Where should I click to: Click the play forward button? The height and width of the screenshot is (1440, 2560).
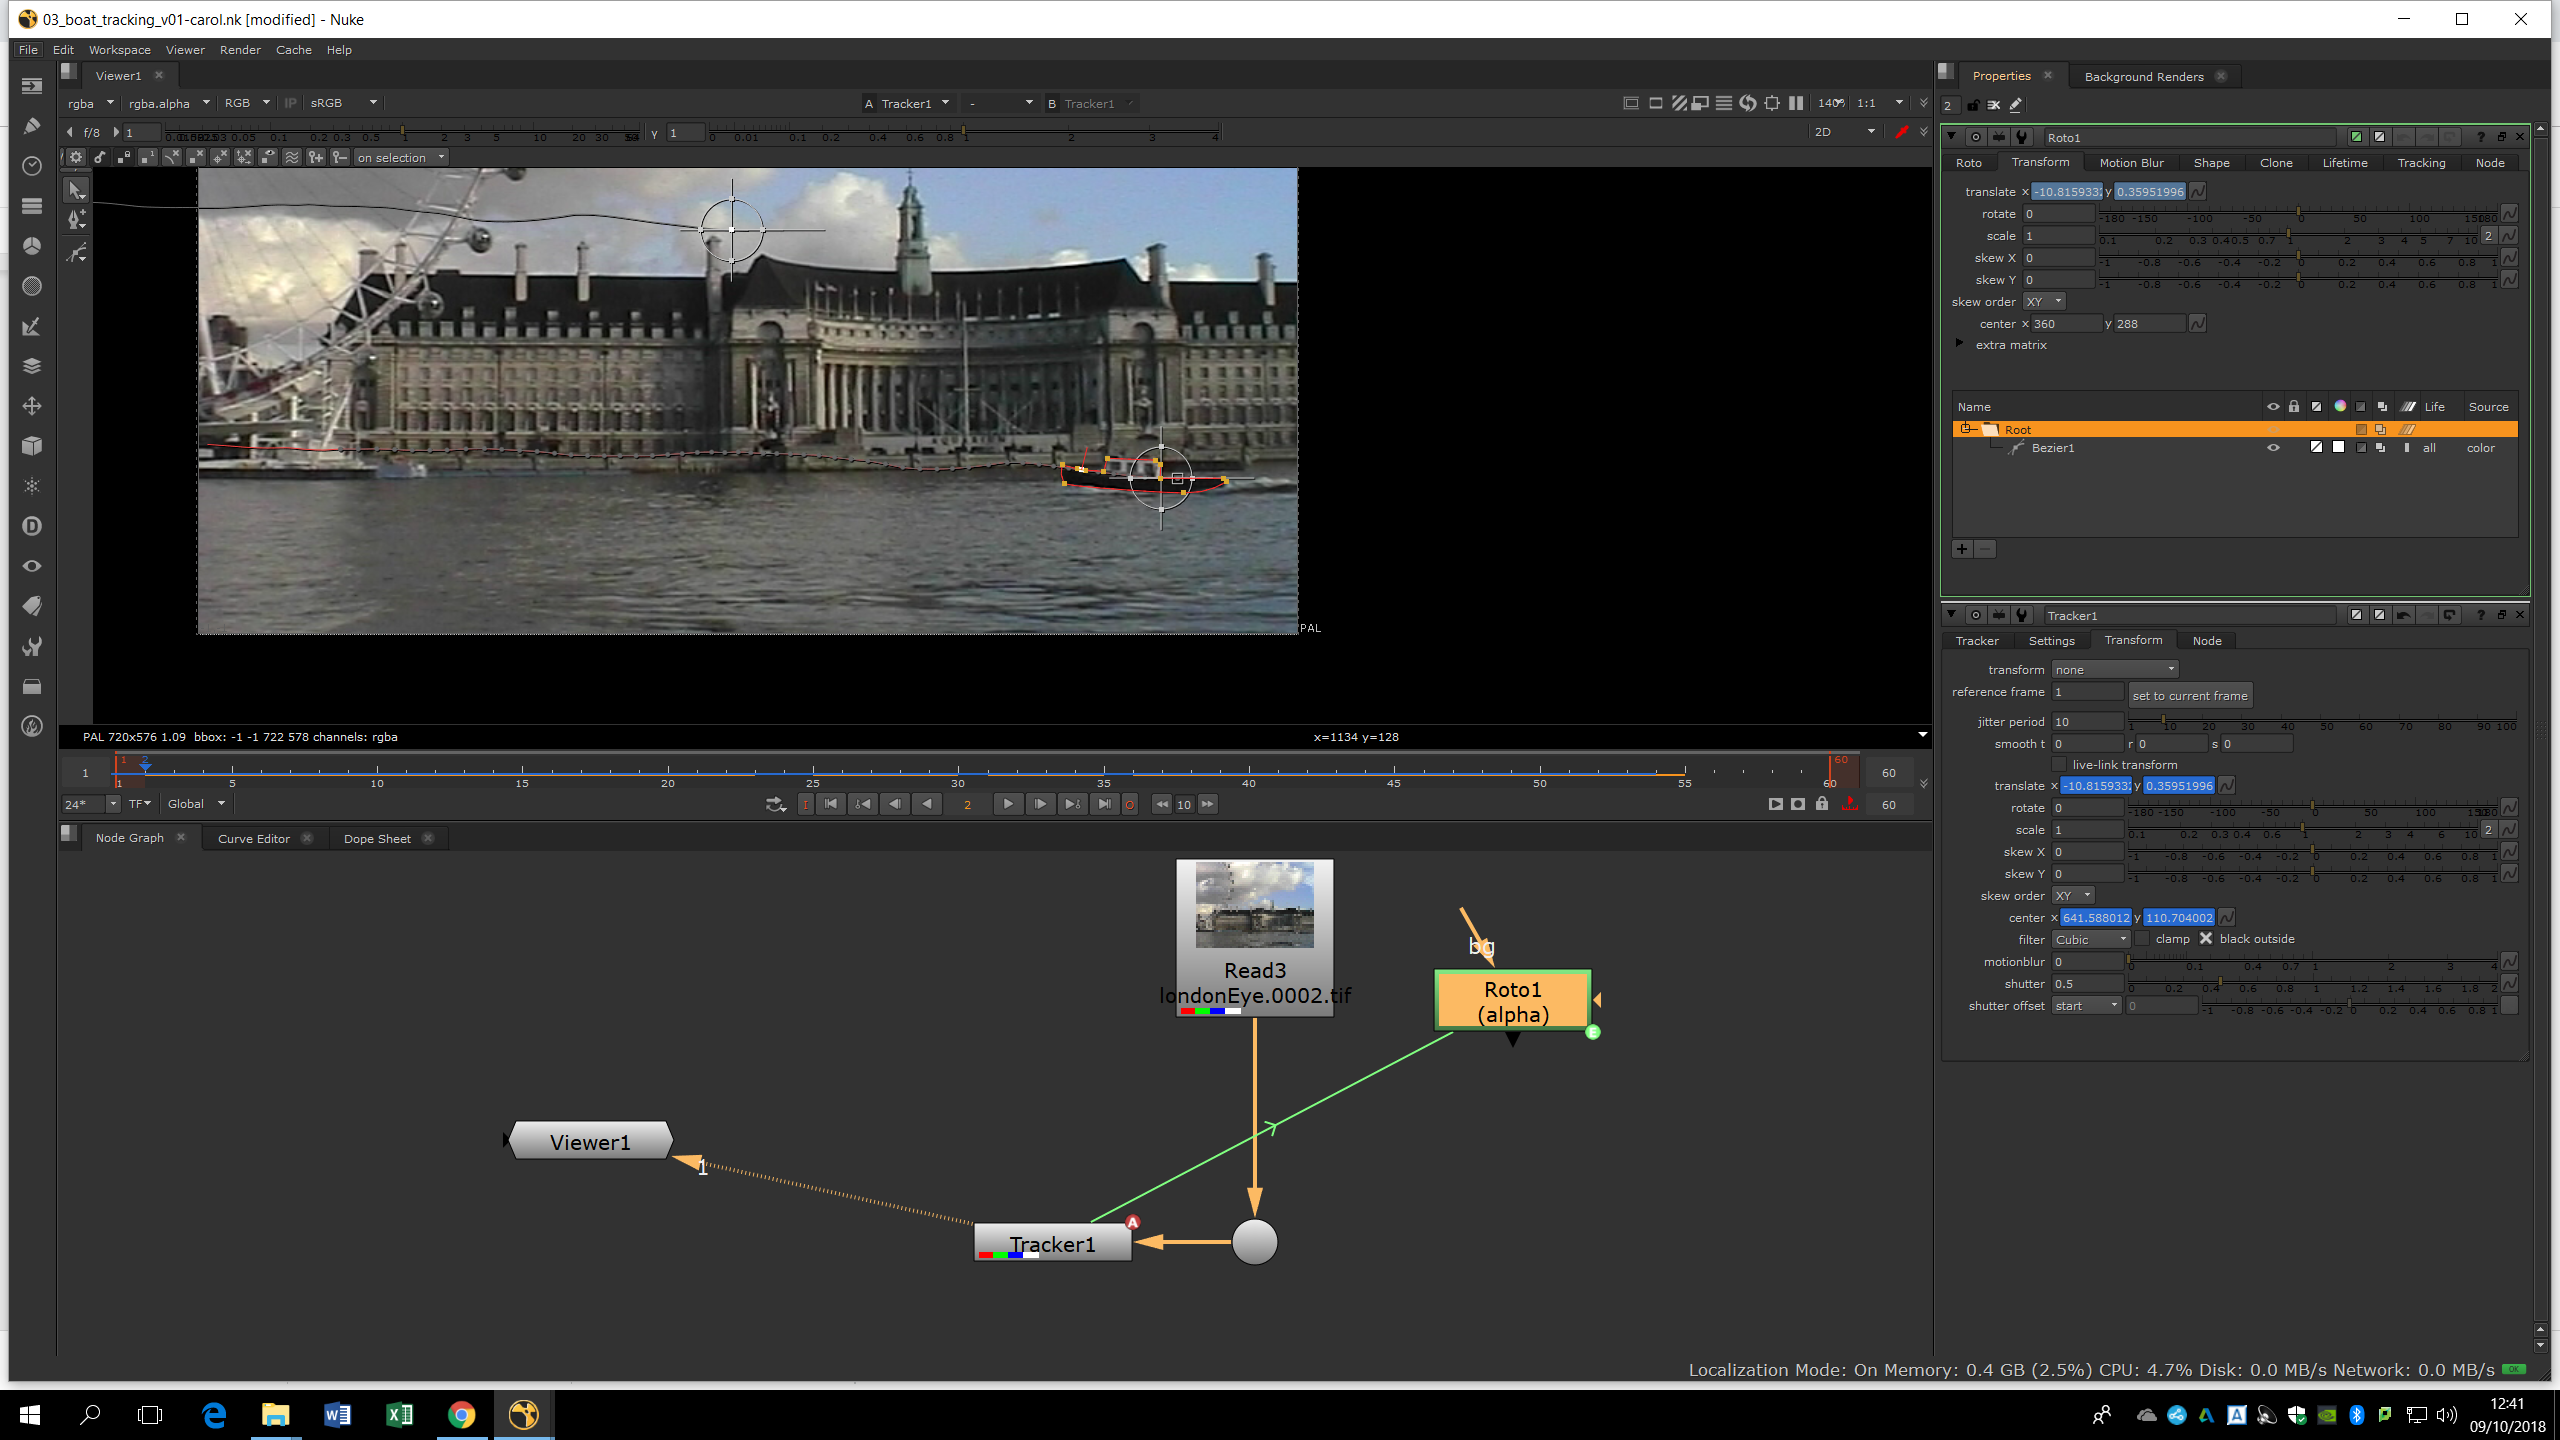[x=1008, y=804]
